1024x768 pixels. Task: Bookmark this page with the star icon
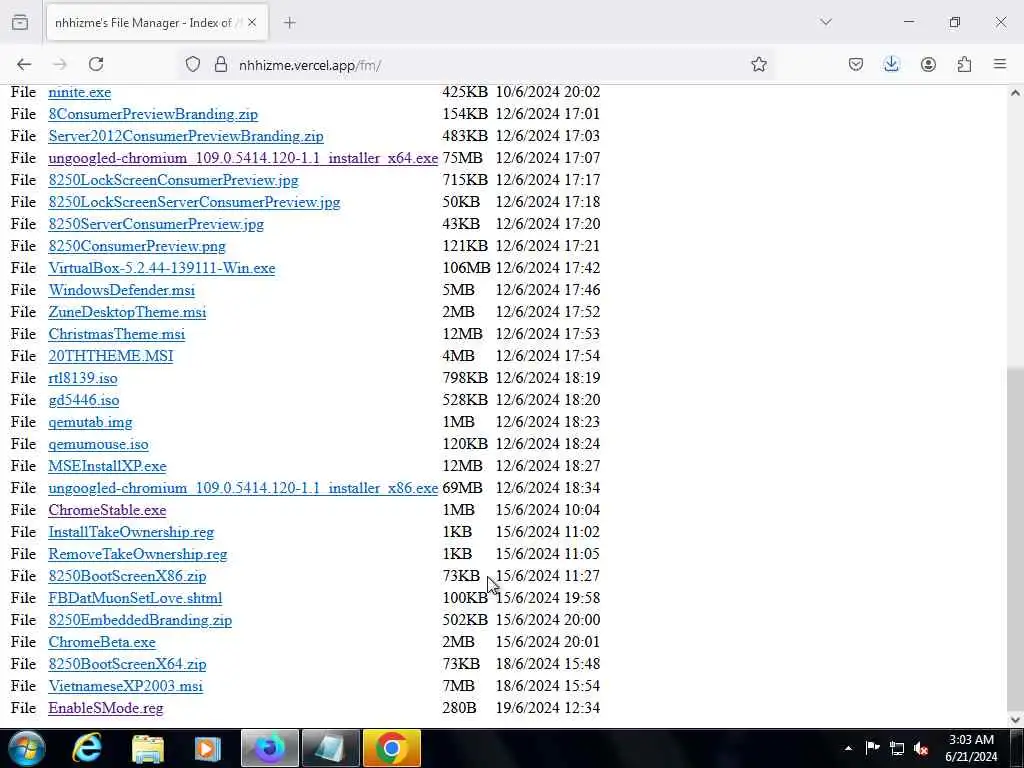pyautogui.click(x=758, y=64)
